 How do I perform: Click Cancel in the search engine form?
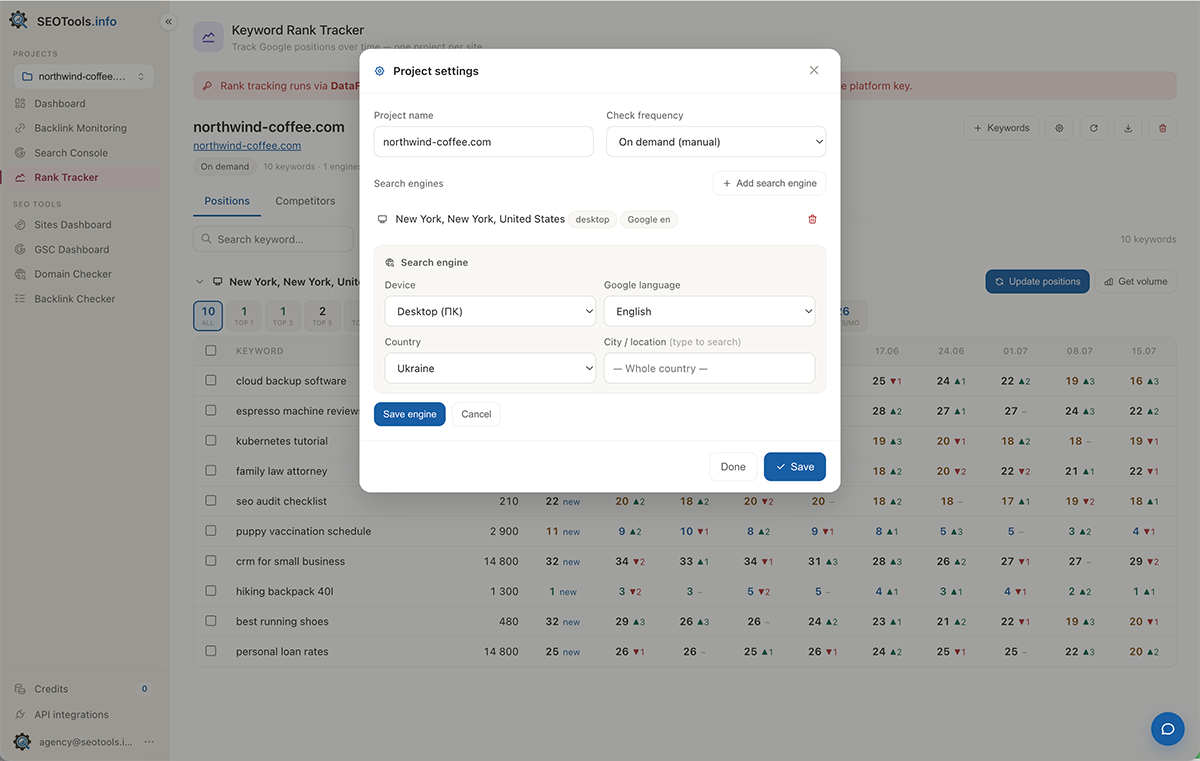click(x=476, y=414)
